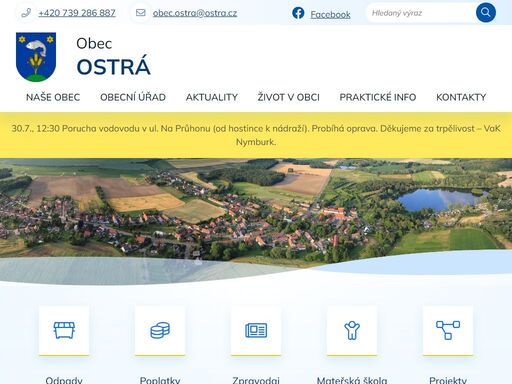The height and width of the screenshot is (384, 512).
Task: Click the phone number +420 739 286 887
Action: pos(77,13)
